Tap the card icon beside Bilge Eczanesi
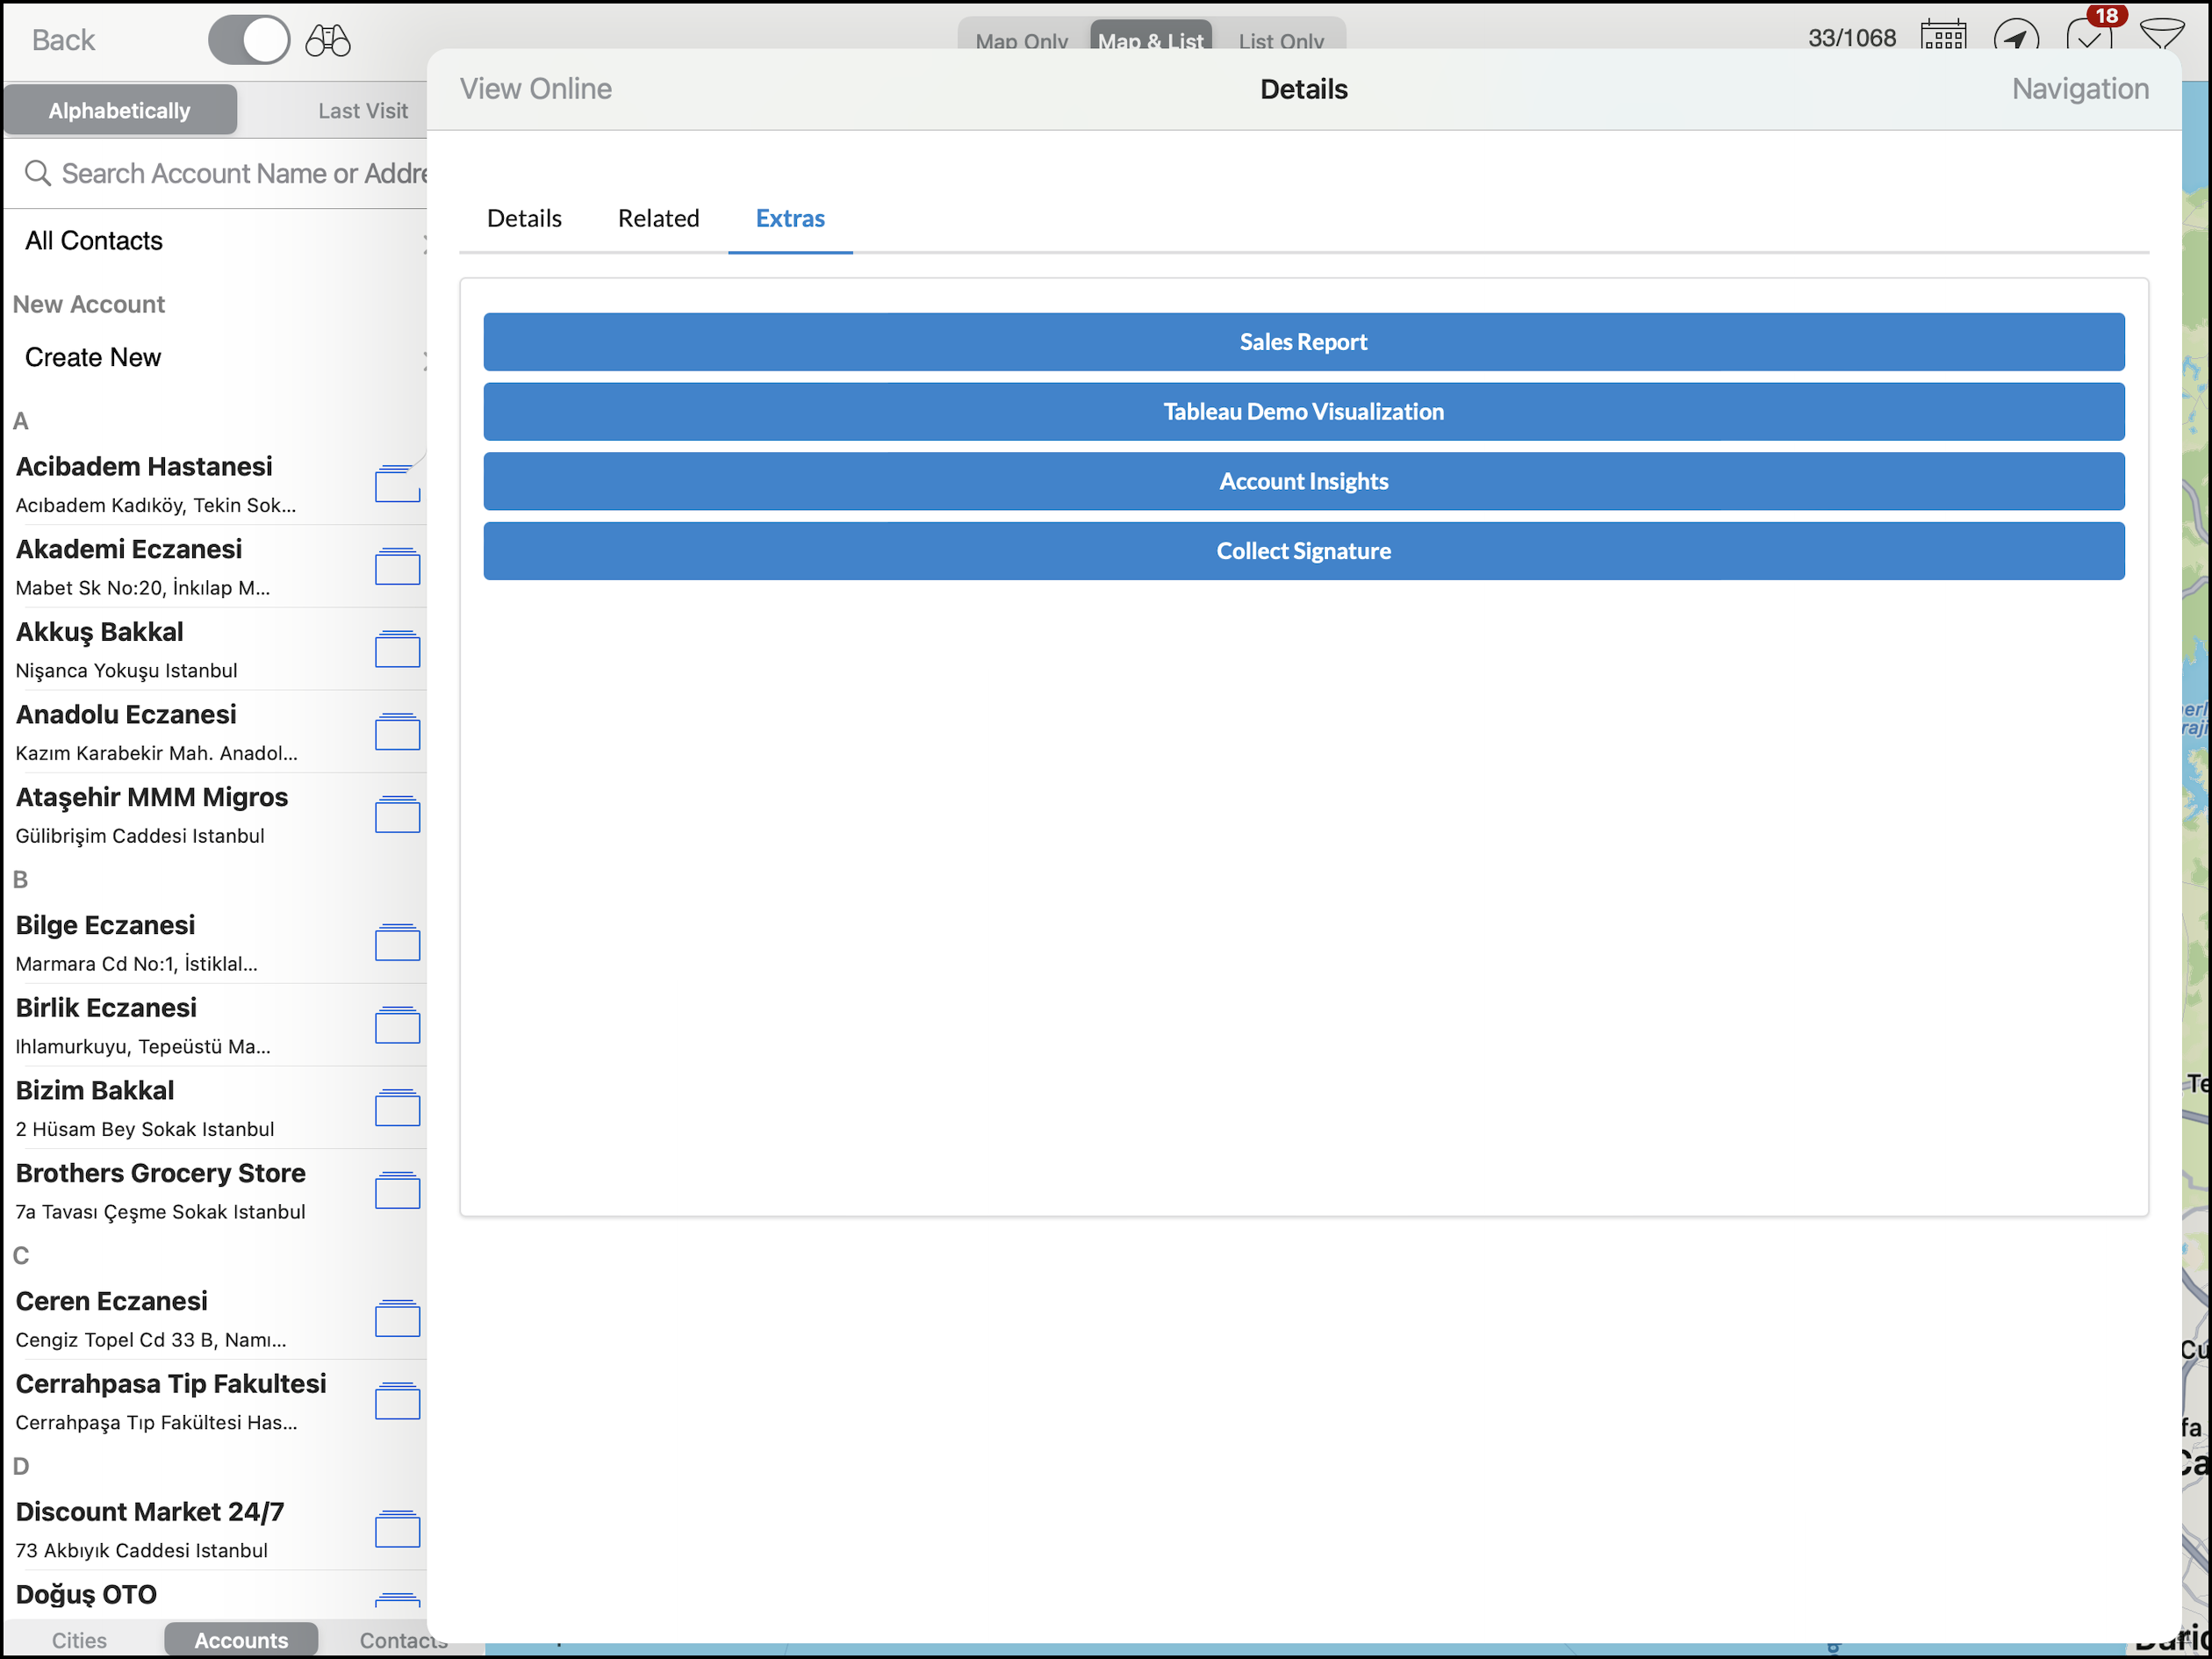2212x1659 pixels. point(397,943)
